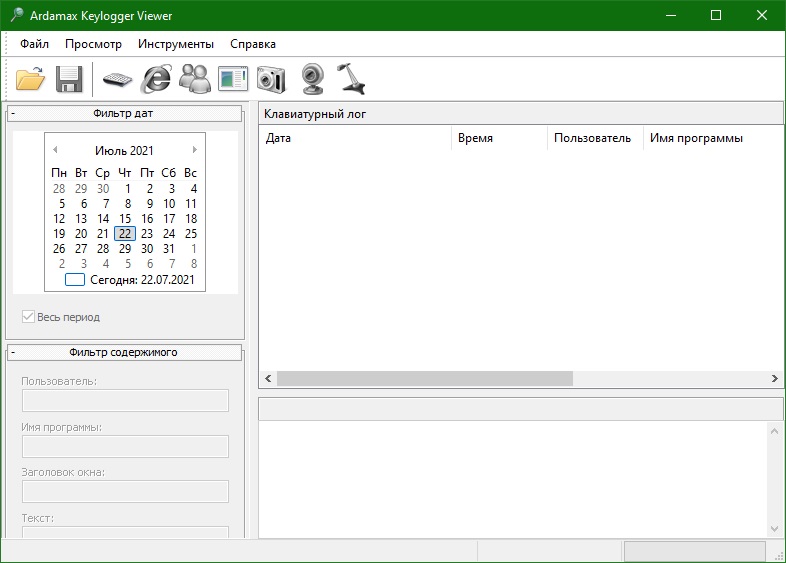
Task: Open microphone audio log icon
Action: (x=351, y=79)
